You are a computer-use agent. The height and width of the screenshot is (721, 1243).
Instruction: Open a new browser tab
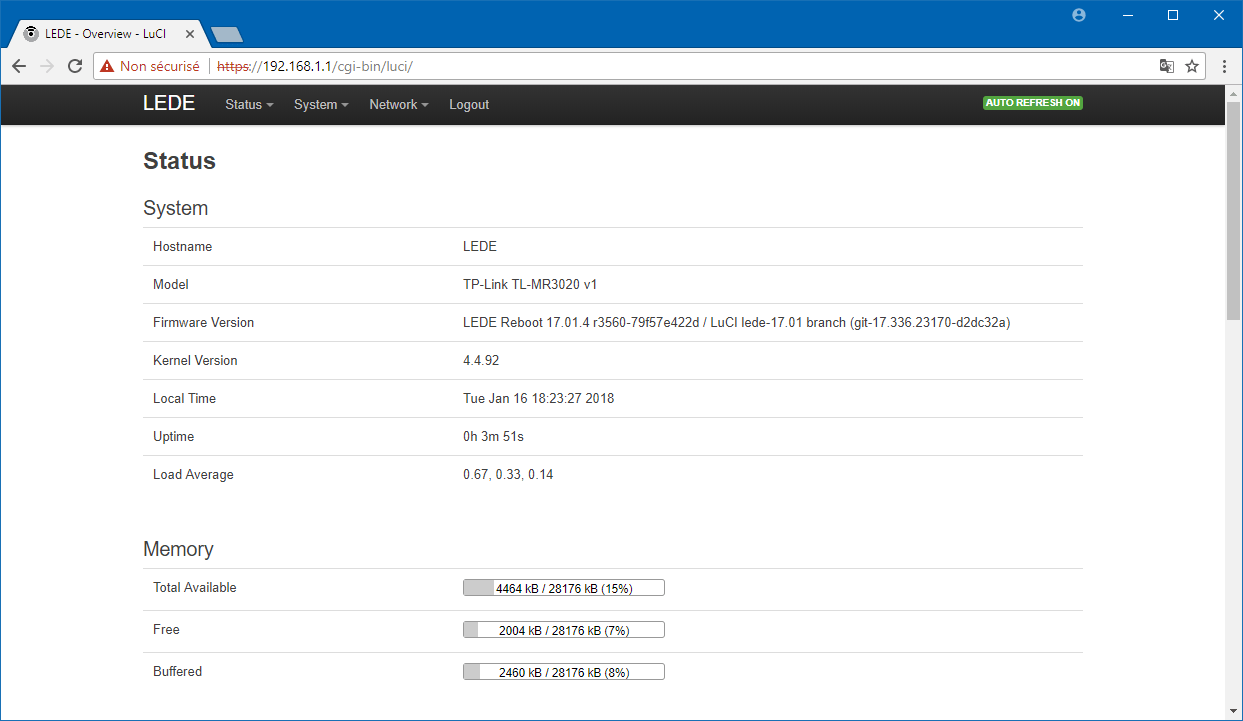pos(228,35)
